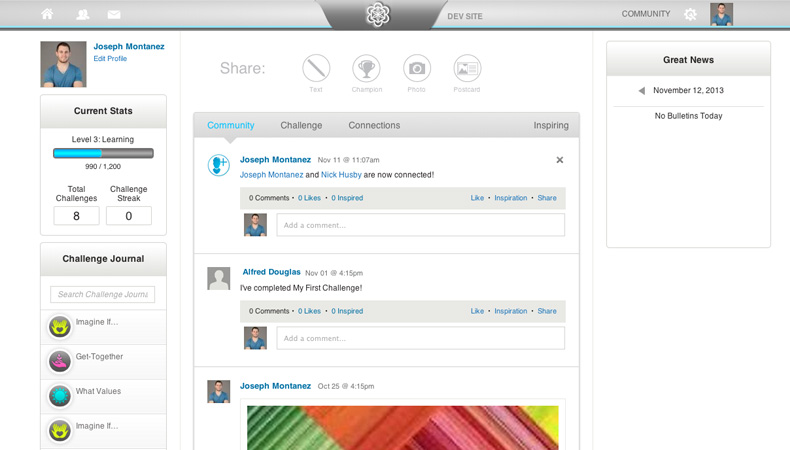This screenshot has height=450, width=790.
Task: Click avatar on the Oct 25 post
Action: [219, 392]
